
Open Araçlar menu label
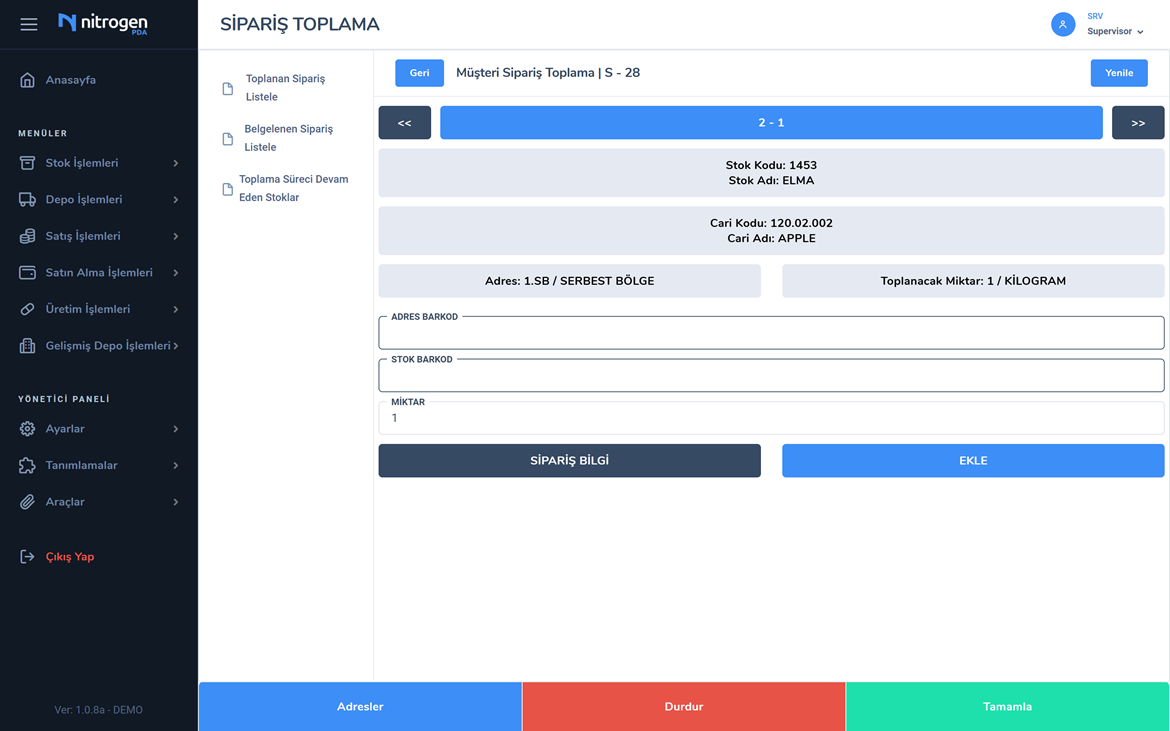pyautogui.click(x=65, y=502)
